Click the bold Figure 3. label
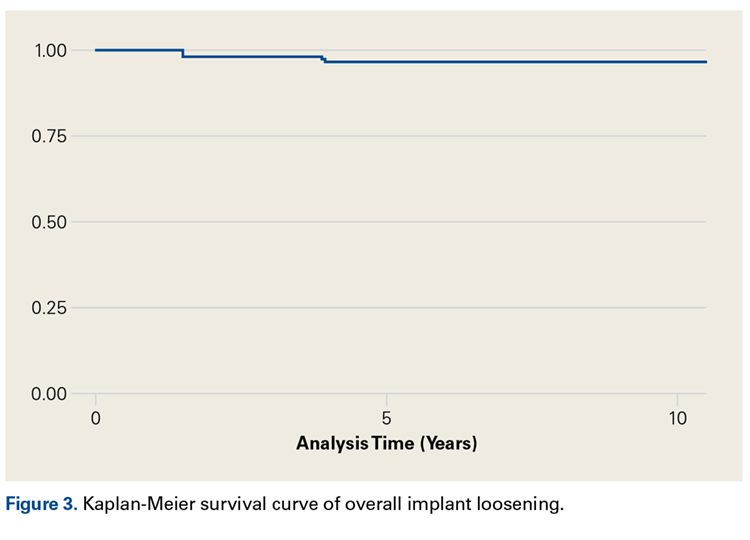 (43, 504)
